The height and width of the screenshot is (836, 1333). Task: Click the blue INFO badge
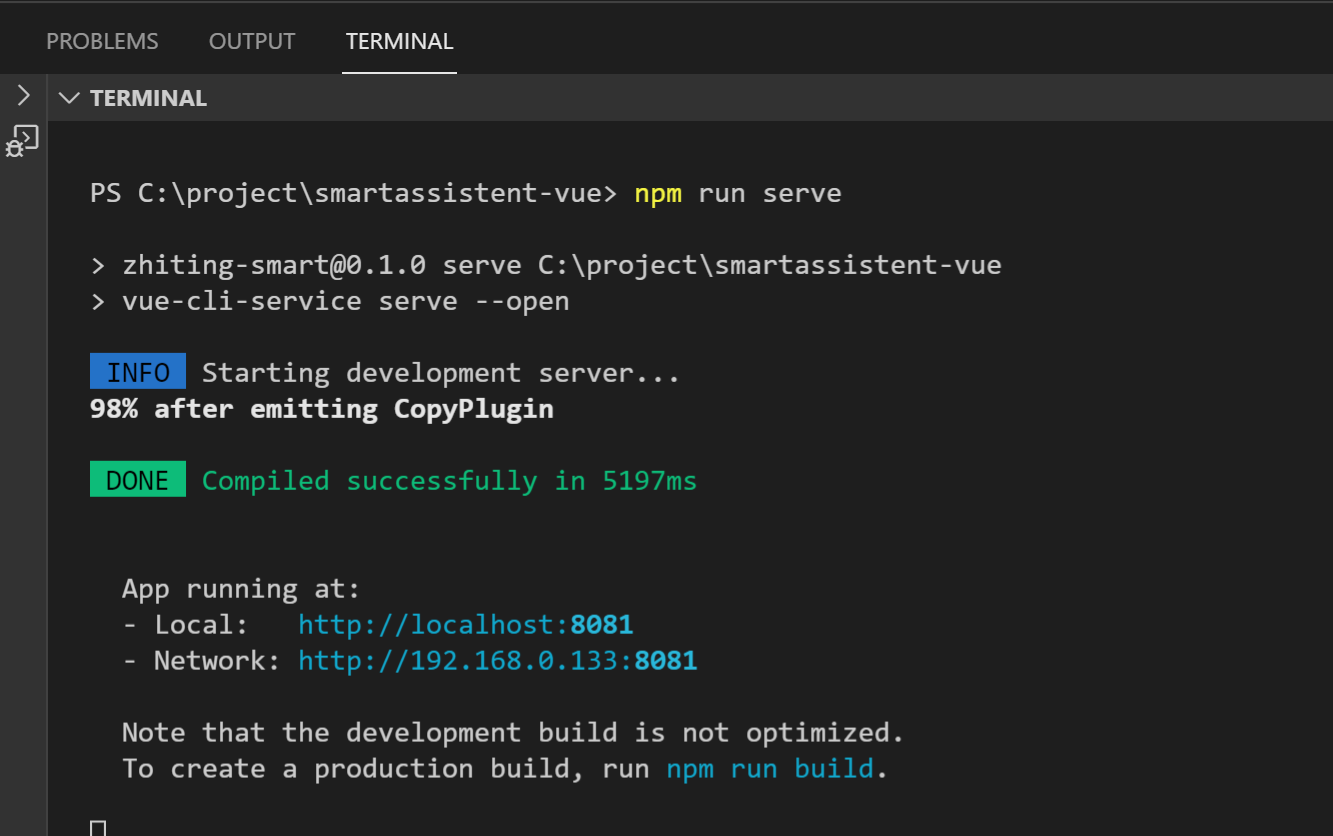[138, 373]
